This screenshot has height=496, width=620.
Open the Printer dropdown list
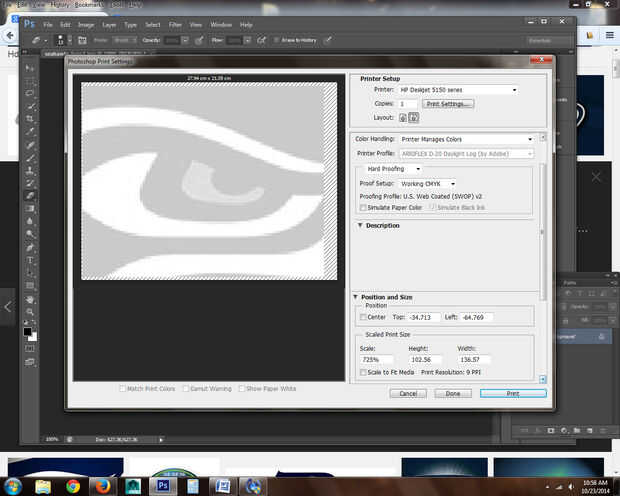tap(459, 90)
